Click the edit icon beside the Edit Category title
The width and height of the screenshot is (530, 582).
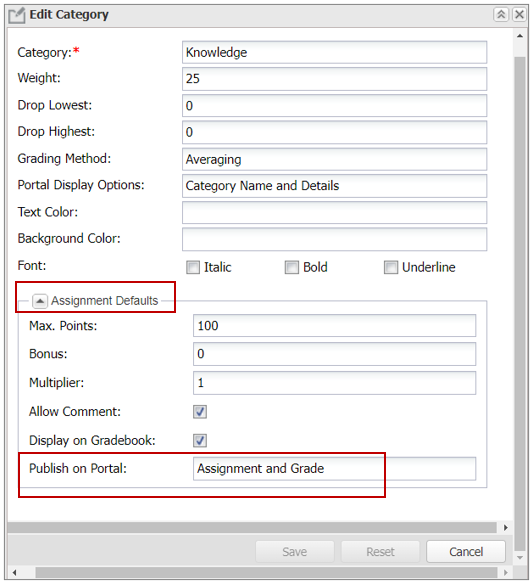point(16,15)
